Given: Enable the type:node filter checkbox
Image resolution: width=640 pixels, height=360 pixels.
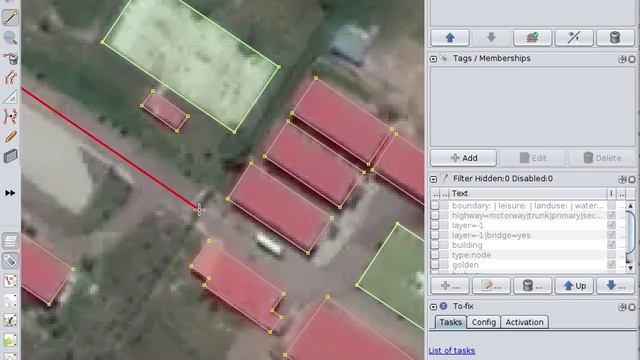Looking at the screenshot, I should point(435,255).
